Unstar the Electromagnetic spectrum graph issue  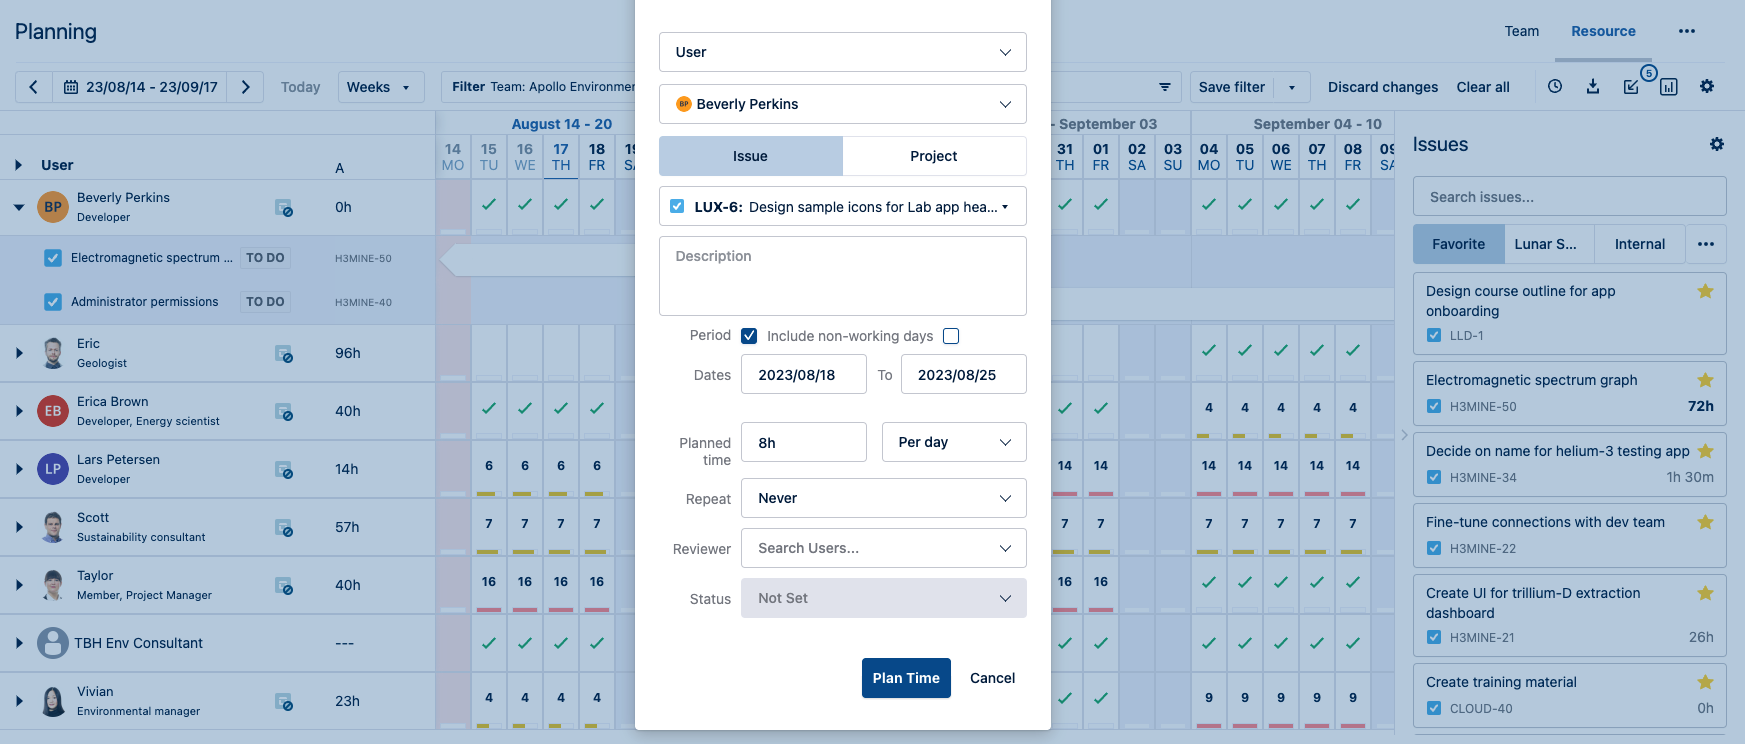click(x=1705, y=380)
